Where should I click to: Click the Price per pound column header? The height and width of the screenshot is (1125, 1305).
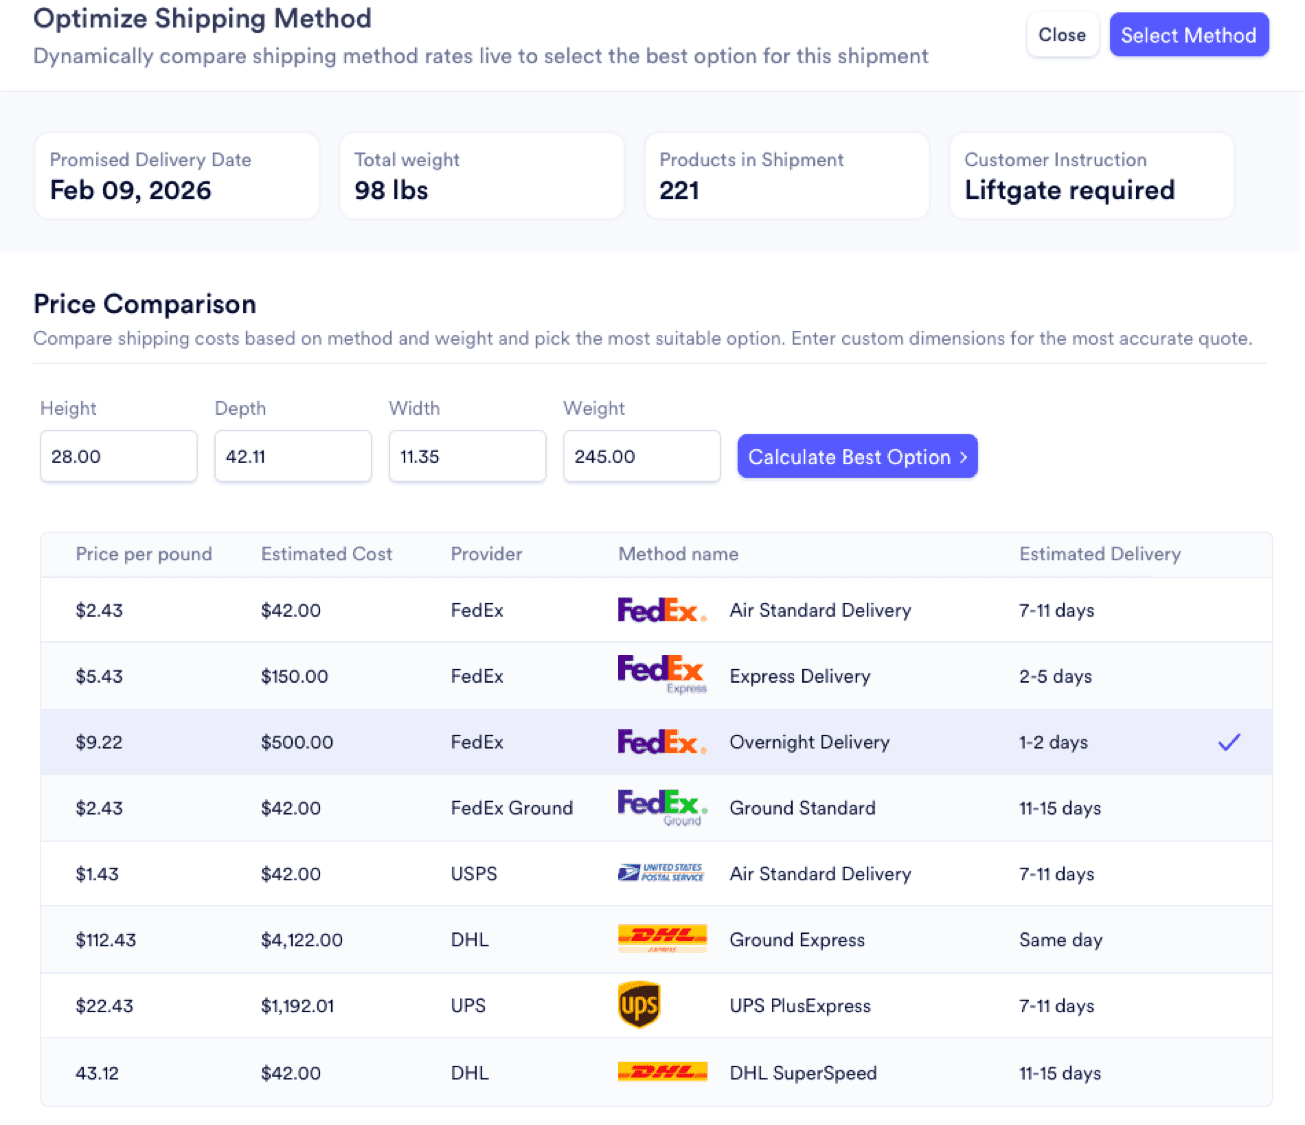(x=144, y=554)
